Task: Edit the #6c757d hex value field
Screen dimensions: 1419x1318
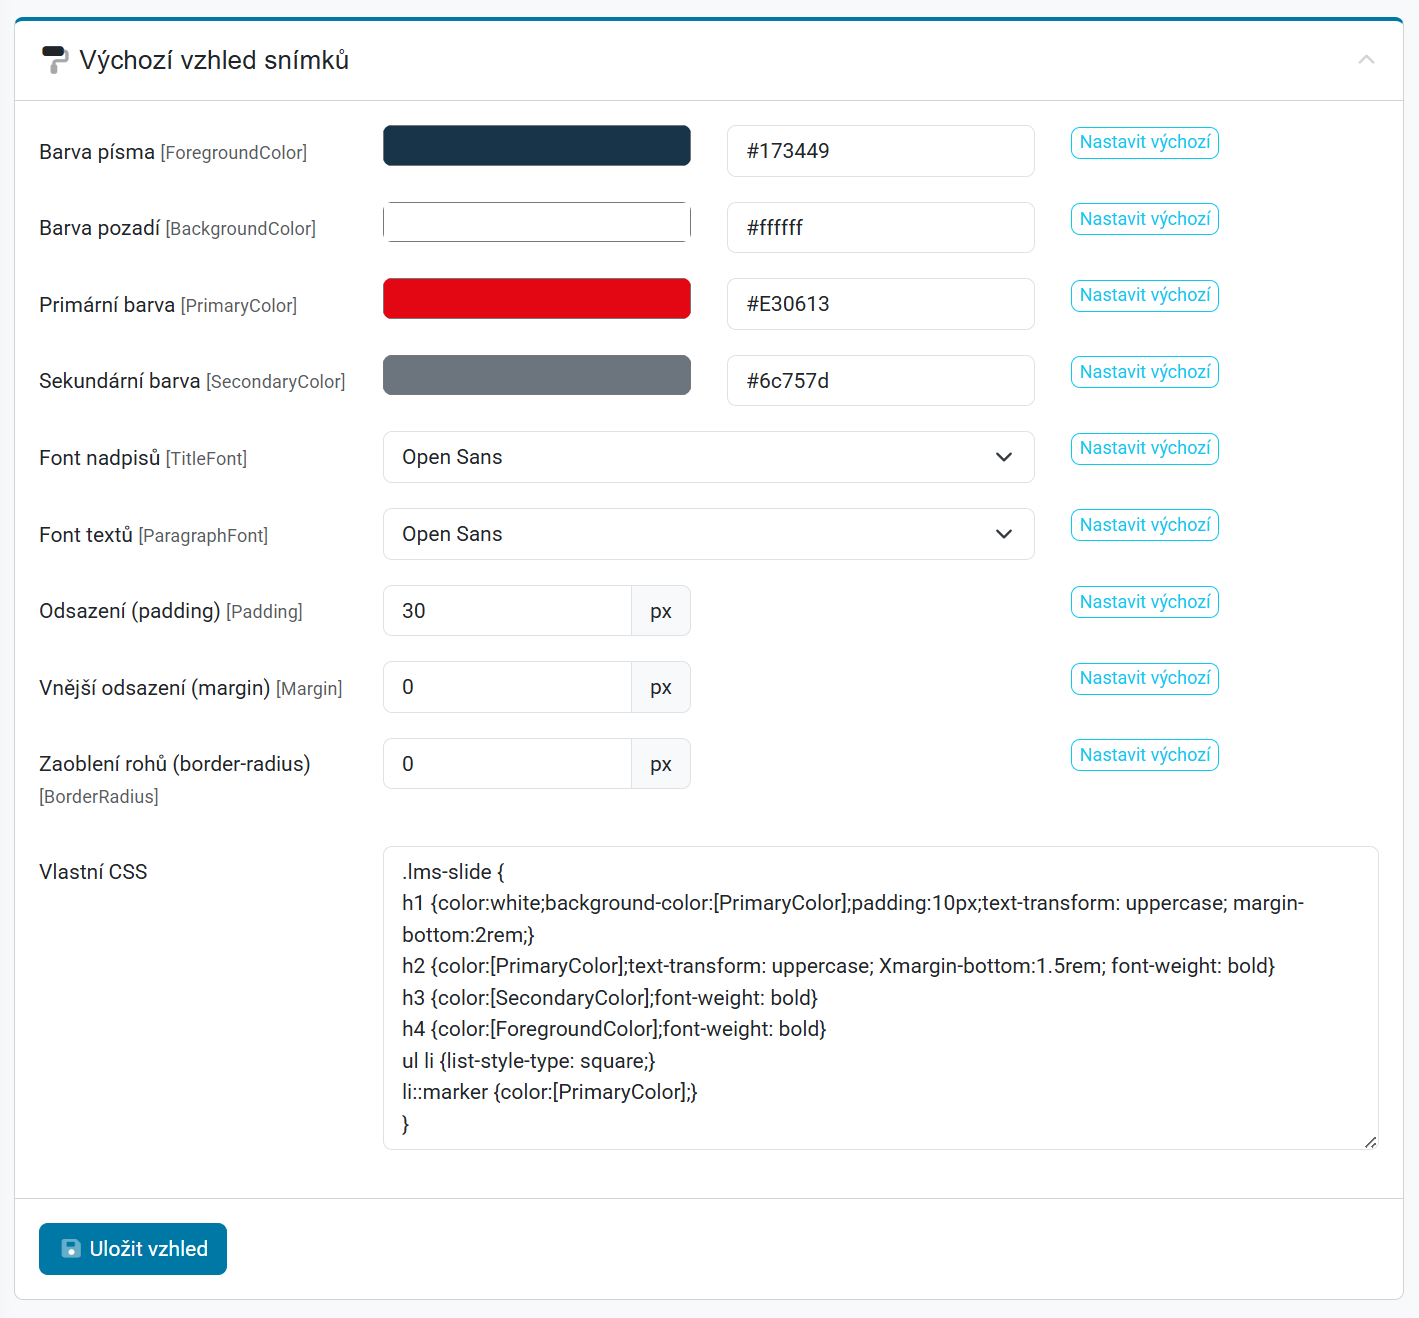Action: coord(881,381)
